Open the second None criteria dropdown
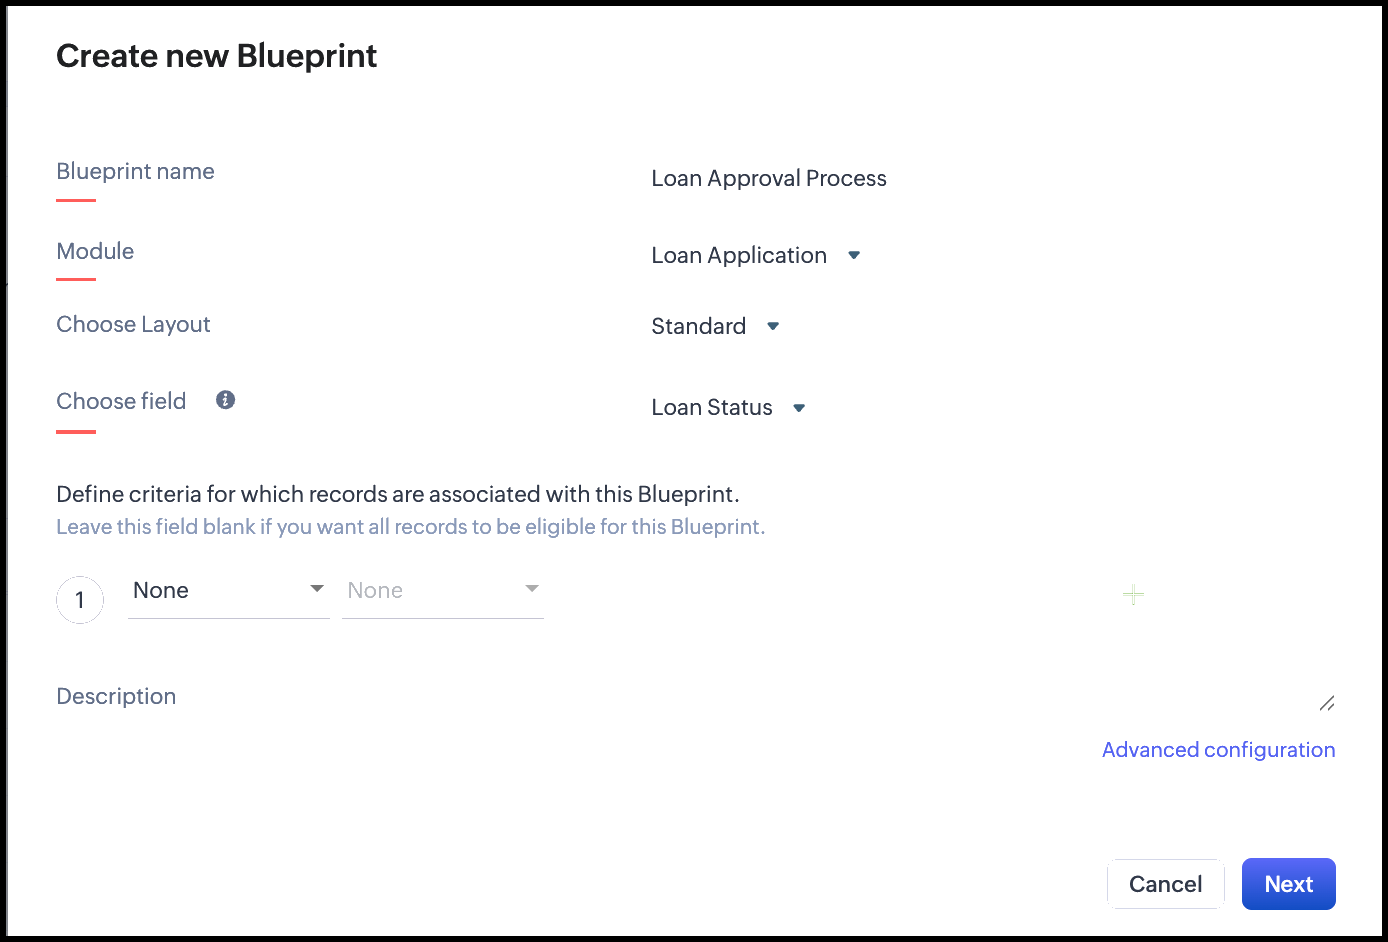 tap(443, 591)
